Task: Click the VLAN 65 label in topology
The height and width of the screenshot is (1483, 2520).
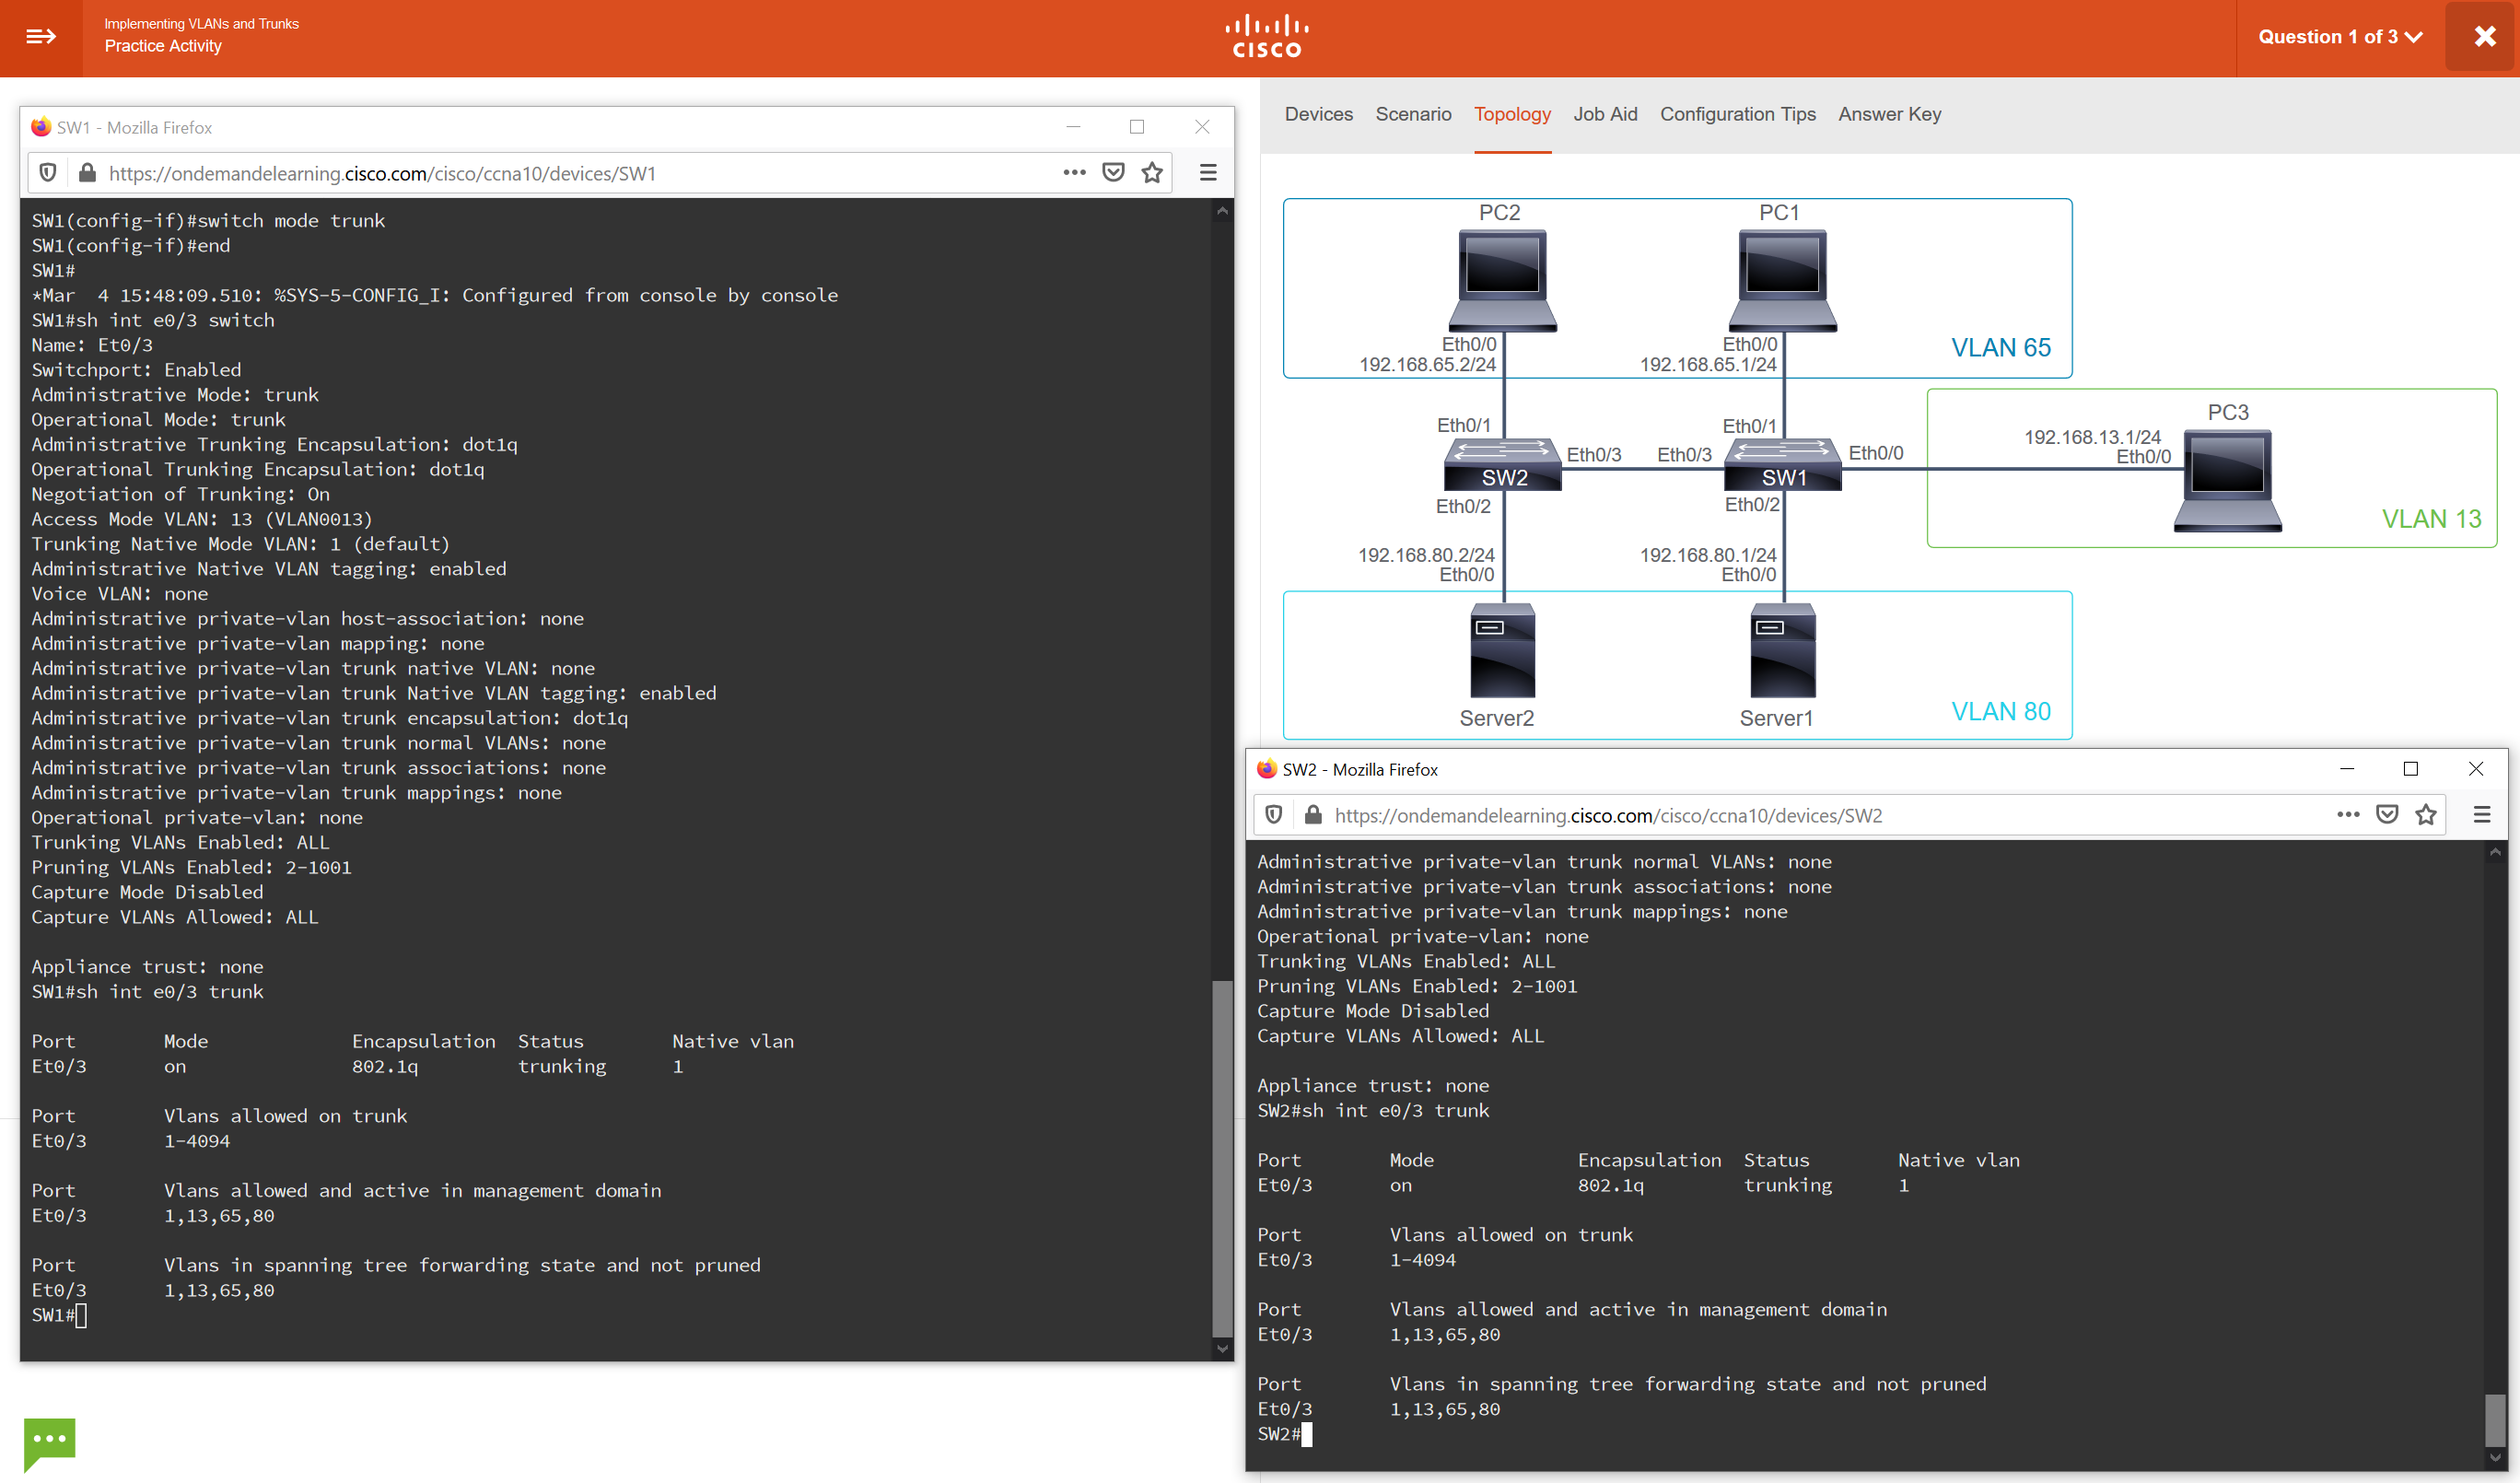Action: click(x=2000, y=347)
